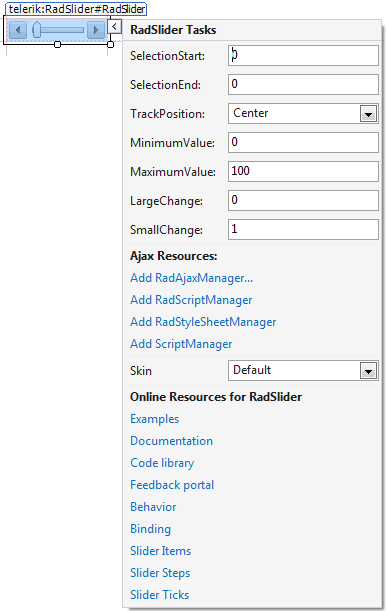
Task: Open the Examples online resource link
Action: (155, 419)
